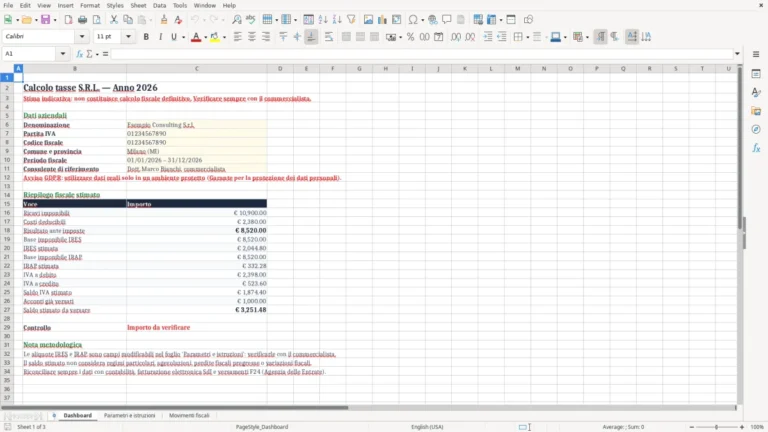Click the Insert Hyperlink globe icon

click(x=432, y=20)
